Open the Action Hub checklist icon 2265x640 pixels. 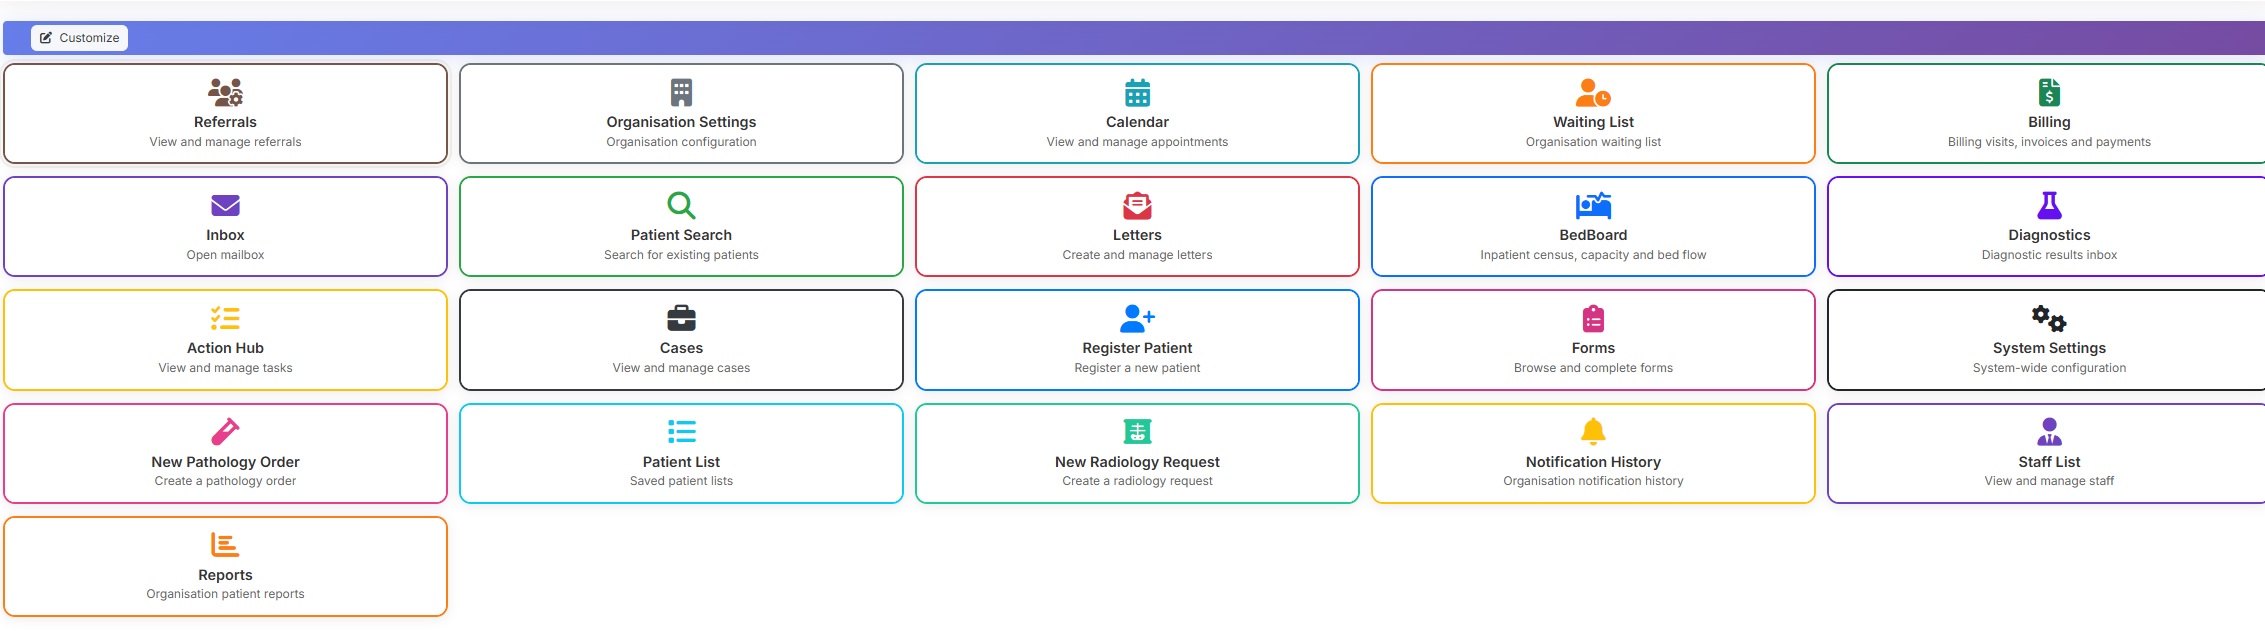(x=225, y=318)
